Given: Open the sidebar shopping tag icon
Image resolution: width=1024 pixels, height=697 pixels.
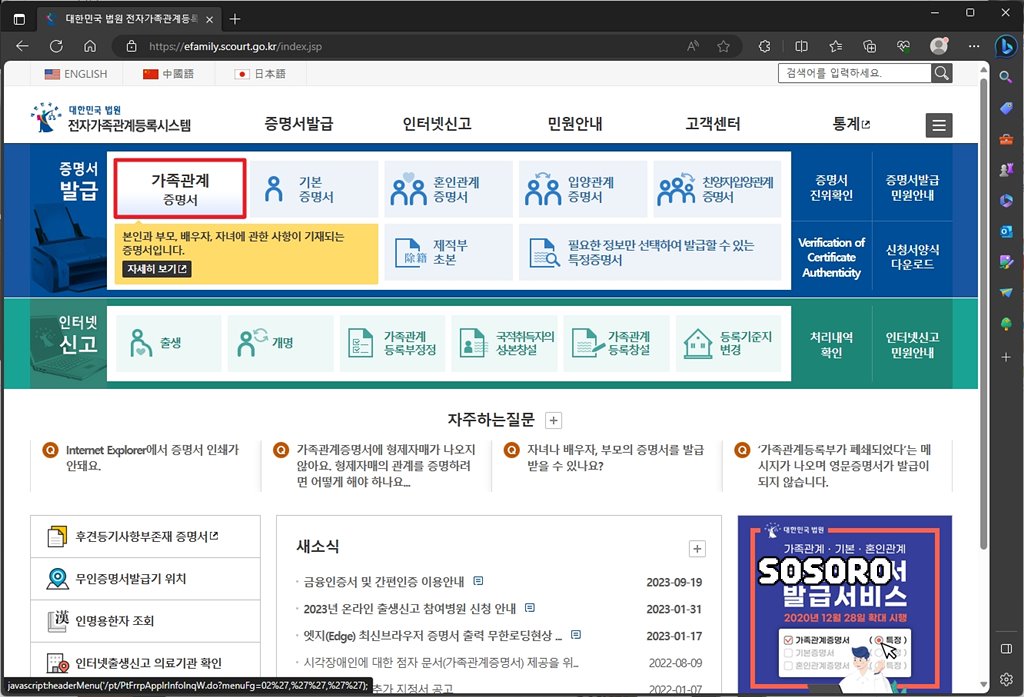Looking at the screenshot, I should [1006, 108].
